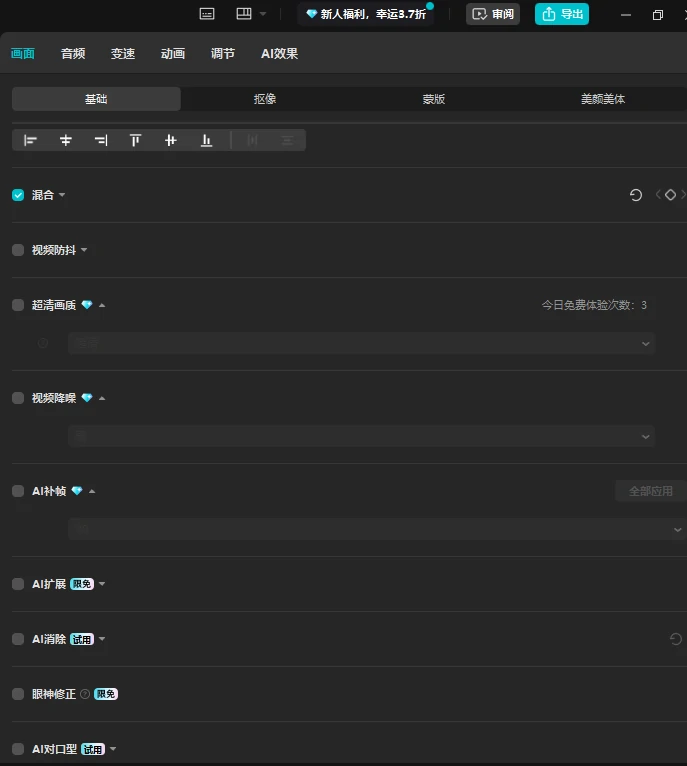687x766 pixels.
Task: Select the 抠像 sub-tab
Action: (265, 99)
